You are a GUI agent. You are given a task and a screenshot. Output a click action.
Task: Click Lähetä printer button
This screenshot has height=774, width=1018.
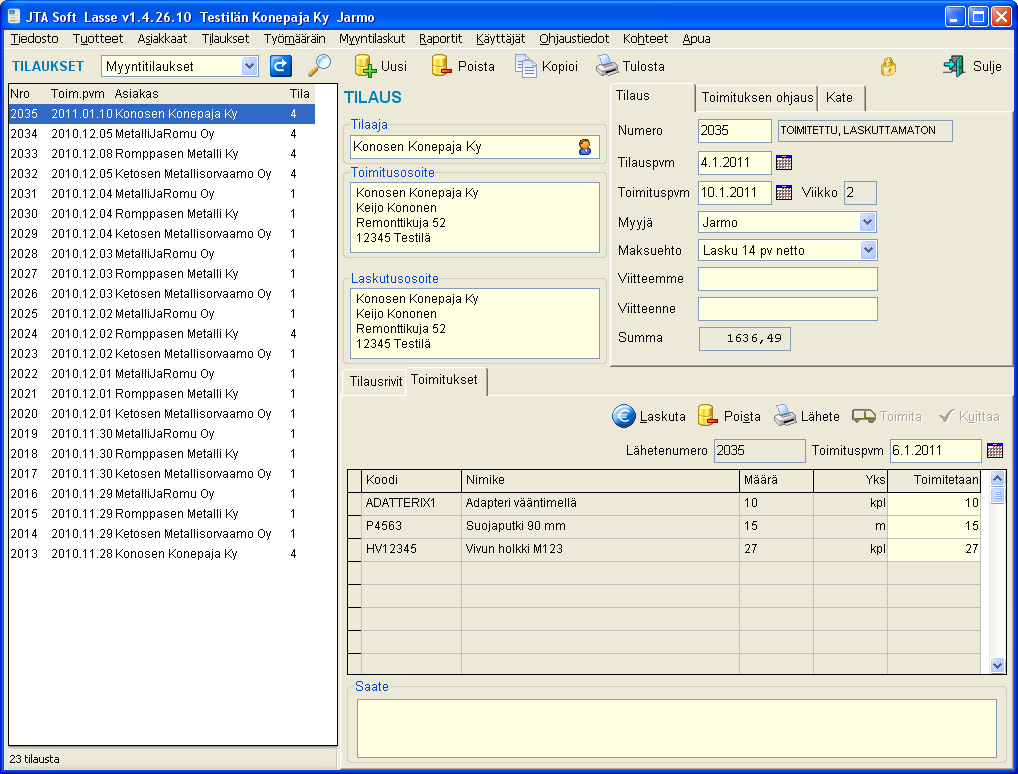click(x=806, y=416)
